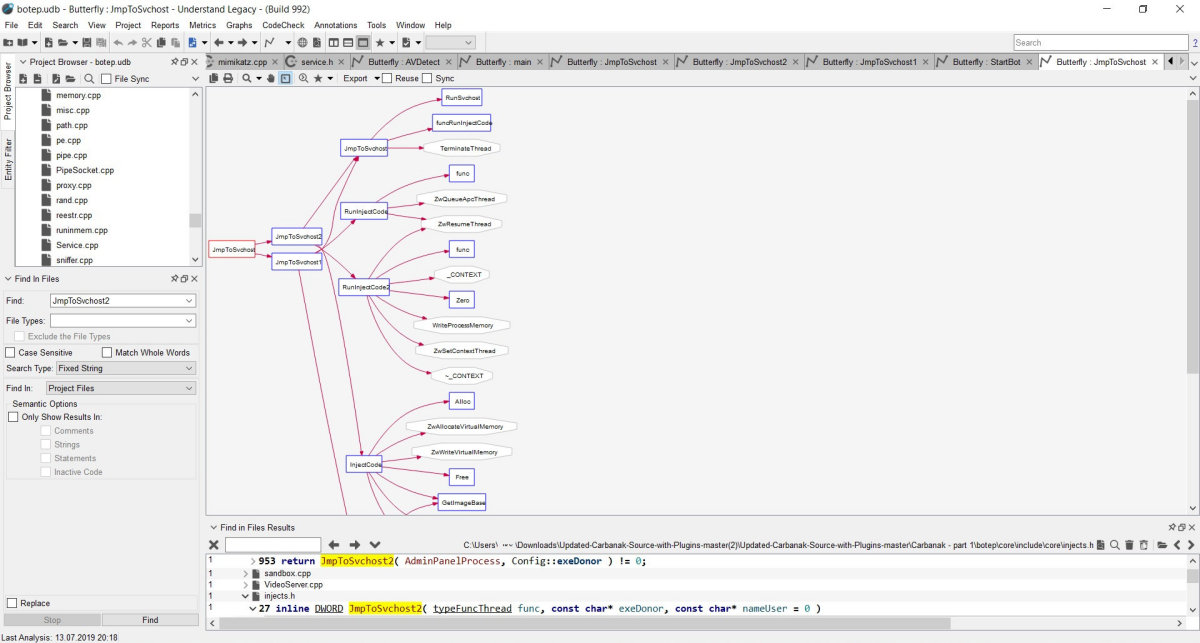
Task: Click the favorites star icon in main toolbar
Action: (x=380, y=43)
